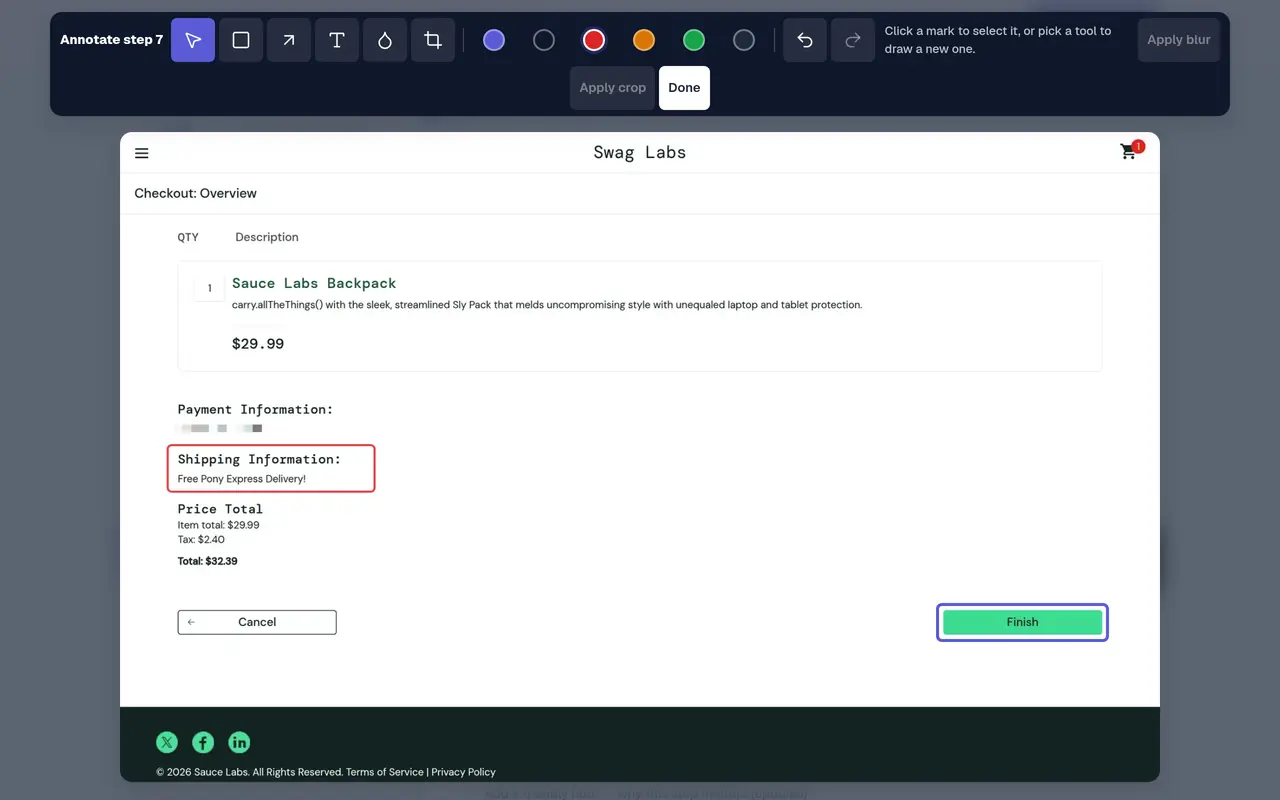
Task: Click the 'Item total: $29.99' line
Action: [x=219, y=524]
